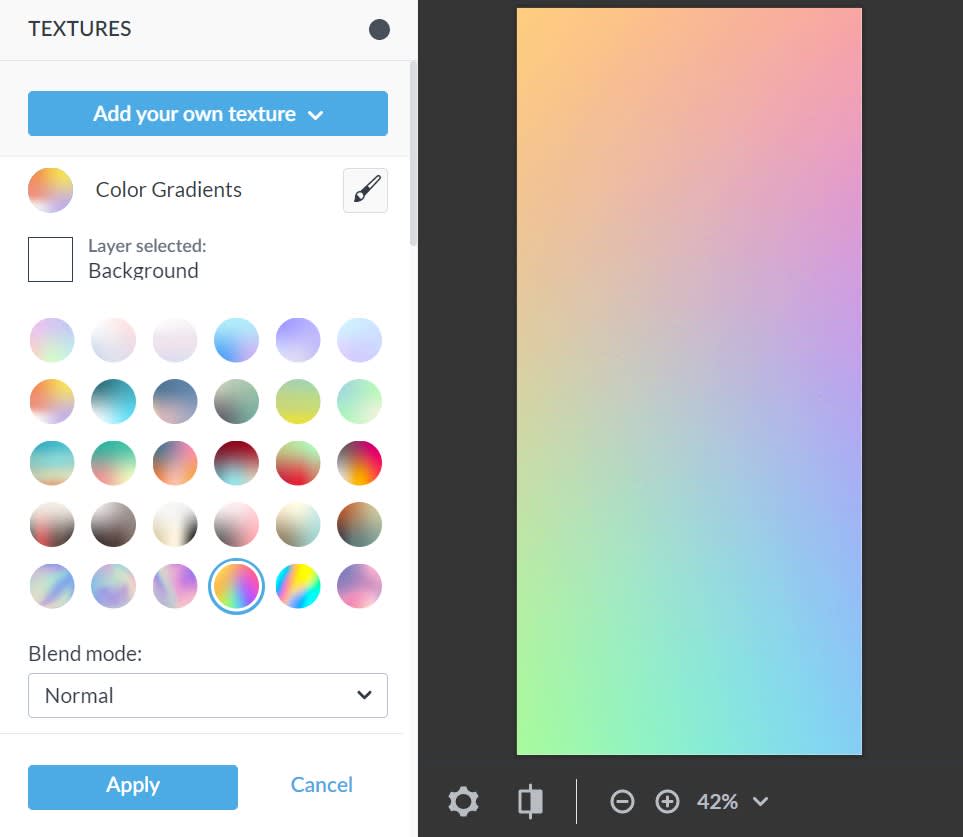Open the Color Gradients category thumbnail
The height and width of the screenshot is (837, 963).
(x=50, y=190)
